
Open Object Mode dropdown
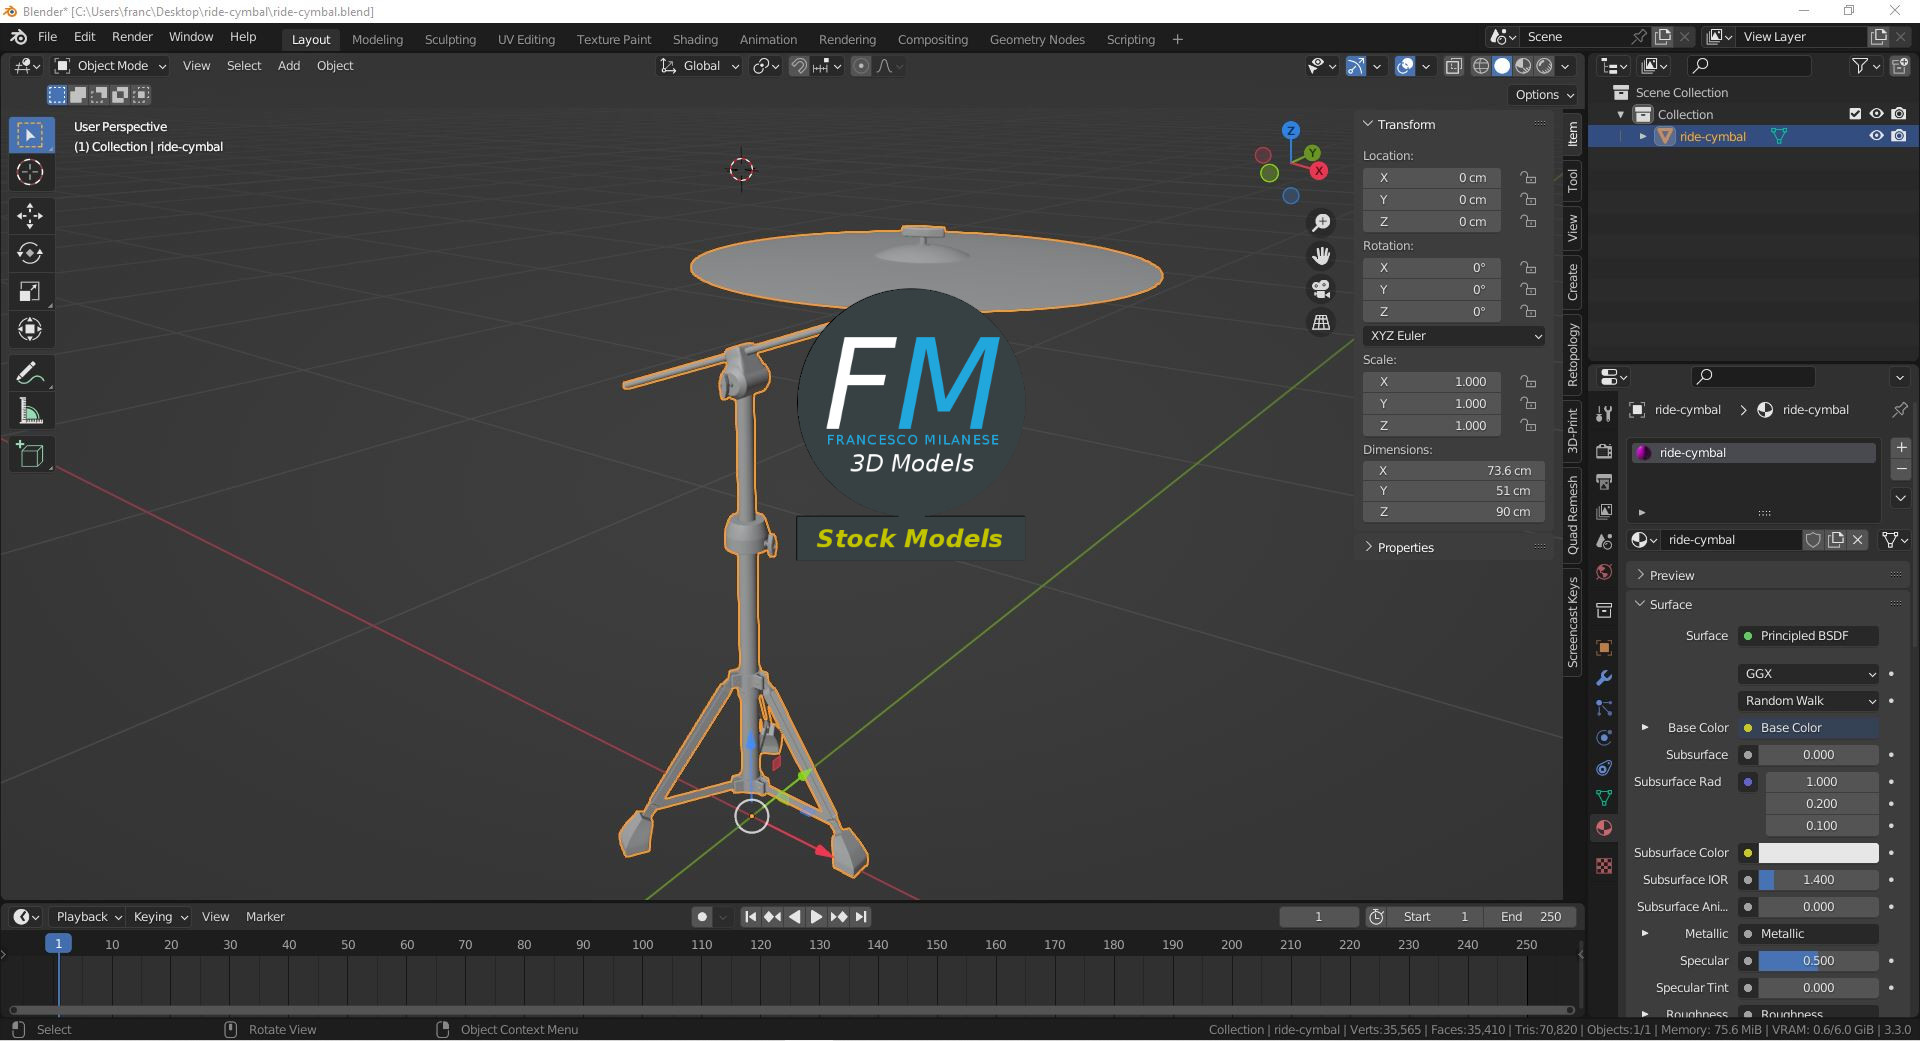[110, 66]
